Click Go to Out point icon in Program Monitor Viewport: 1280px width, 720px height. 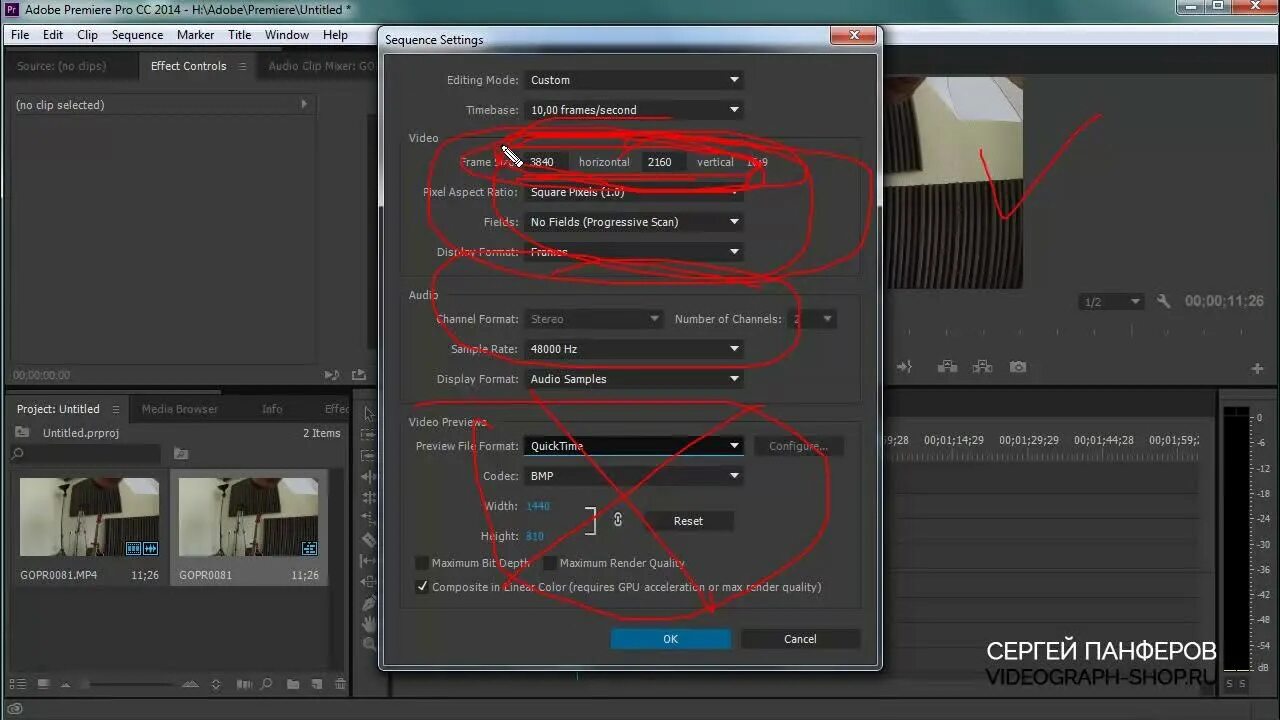pyautogui.click(x=904, y=367)
